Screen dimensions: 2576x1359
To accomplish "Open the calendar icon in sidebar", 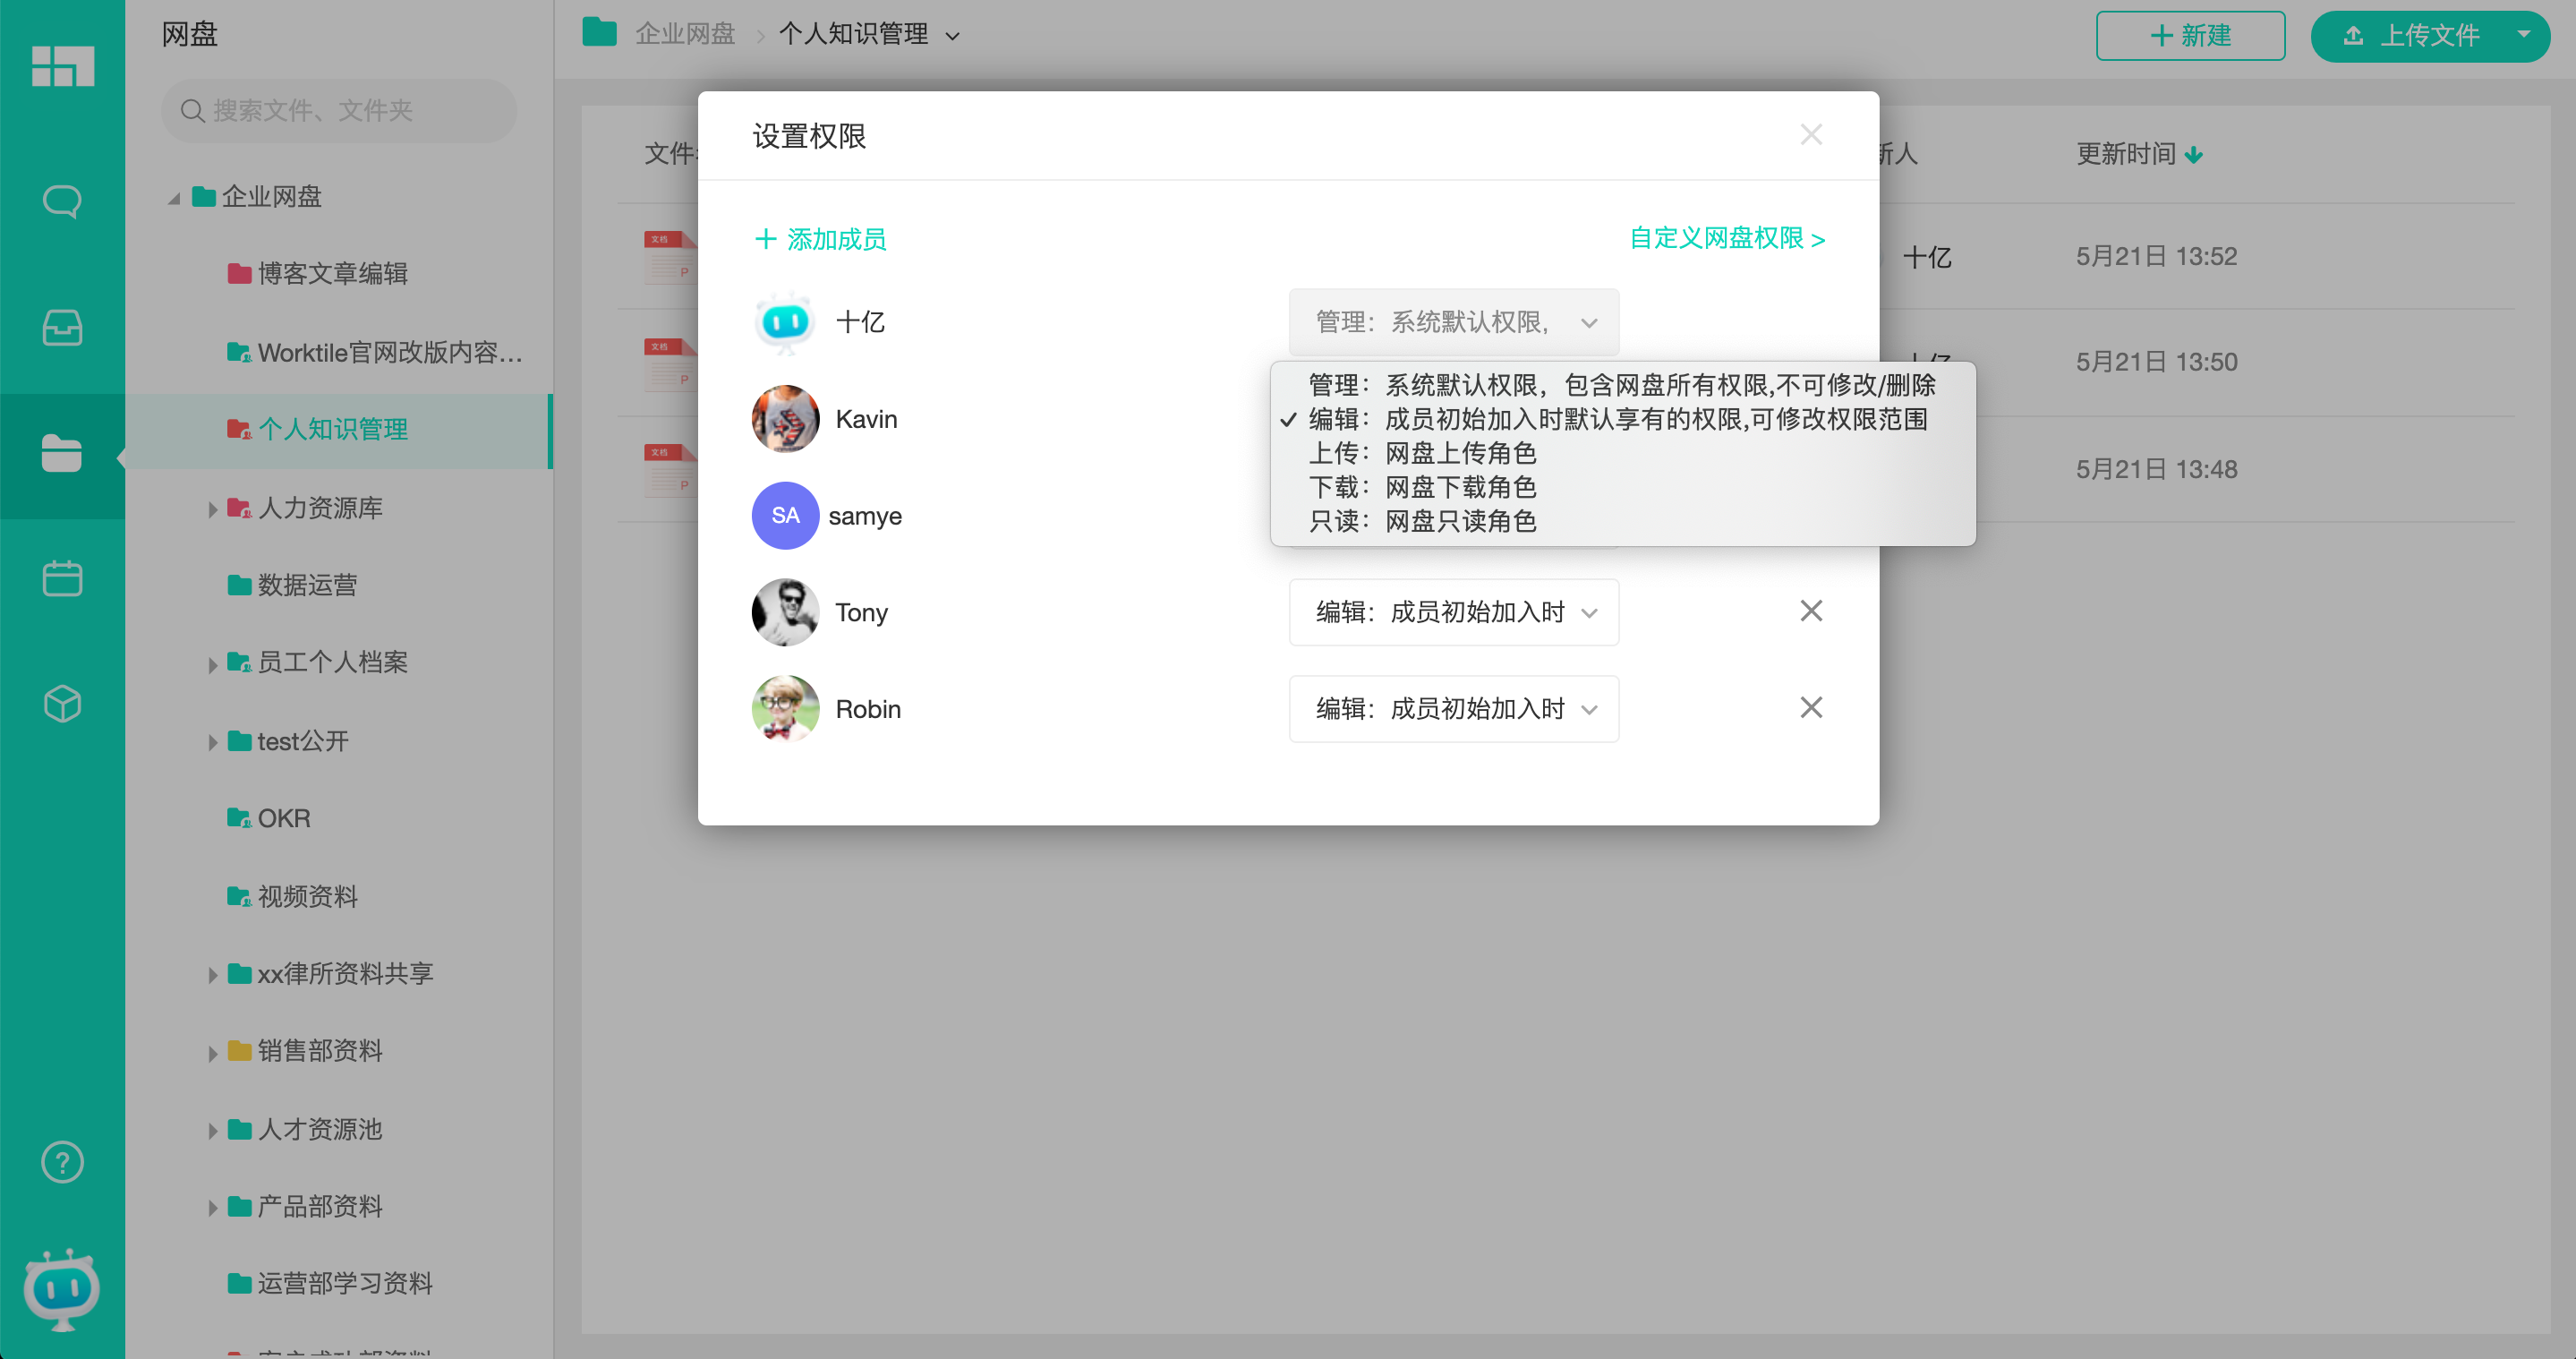I will click(62, 578).
